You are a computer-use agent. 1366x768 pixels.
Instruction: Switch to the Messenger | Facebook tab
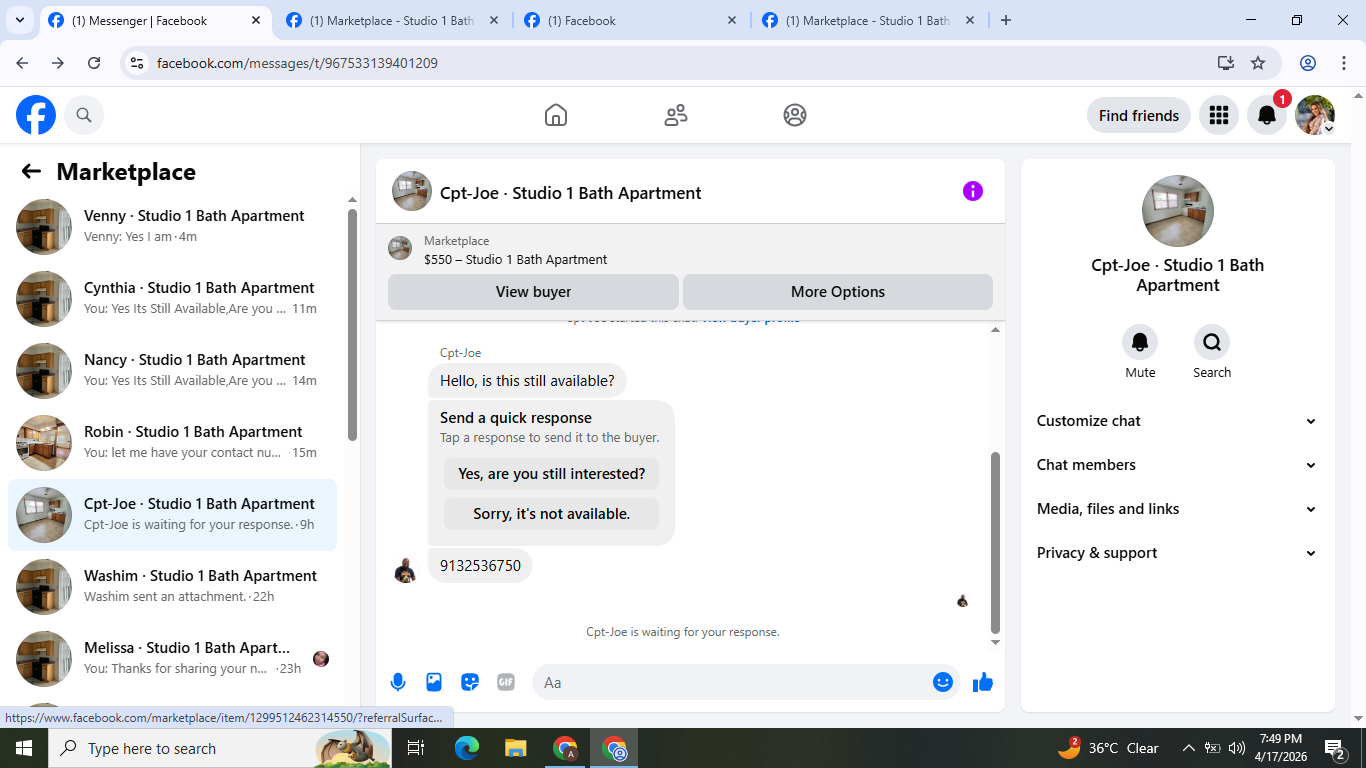tap(155, 21)
